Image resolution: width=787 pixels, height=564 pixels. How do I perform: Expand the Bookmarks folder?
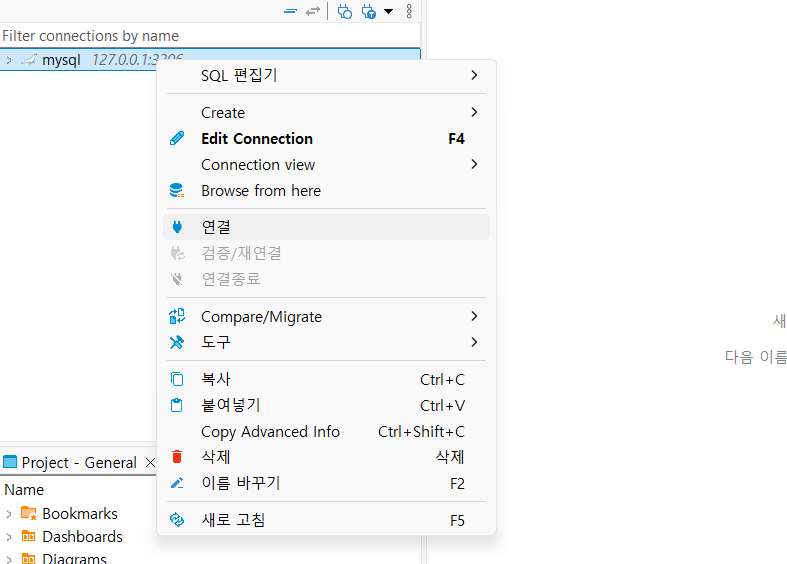(9, 514)
